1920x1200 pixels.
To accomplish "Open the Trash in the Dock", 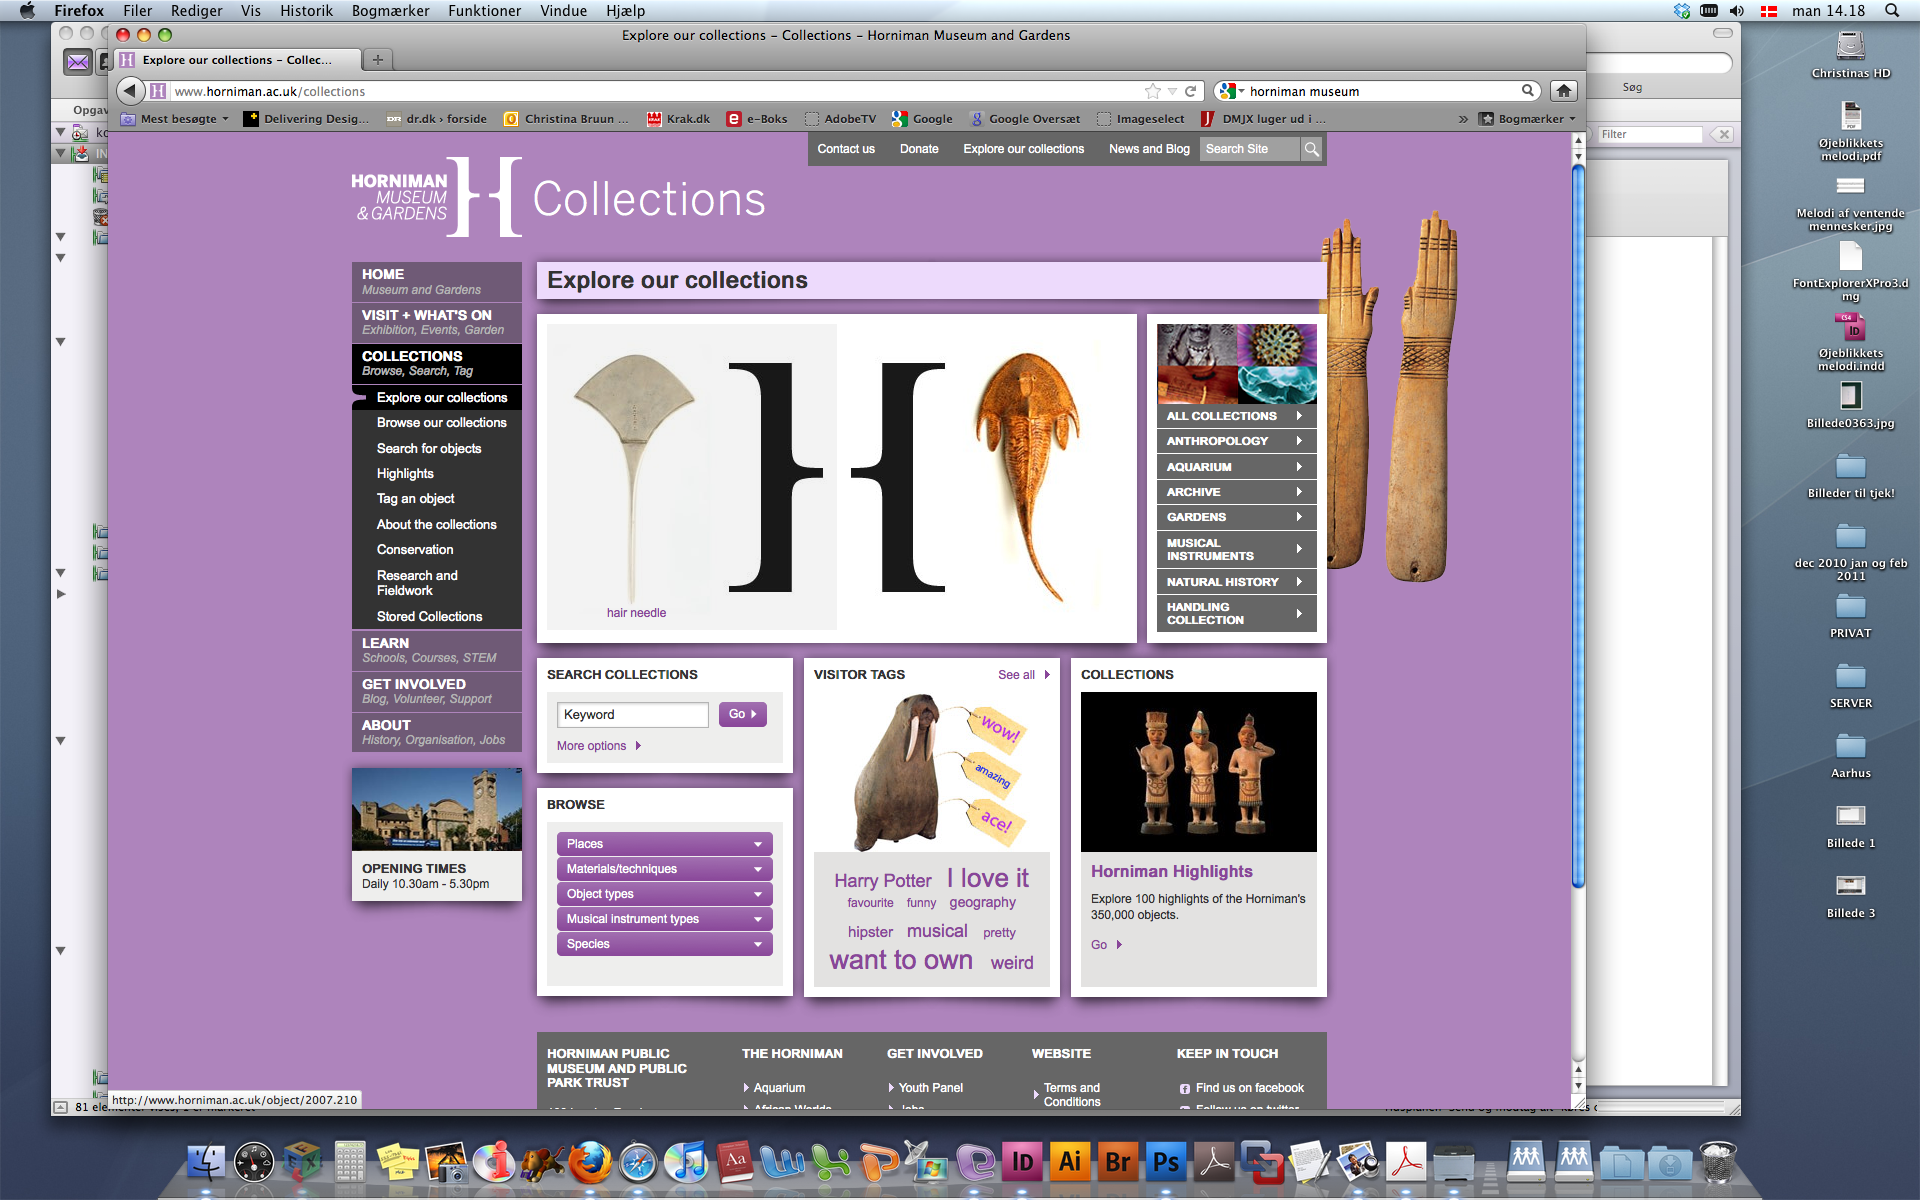I will (x=1717, y=1162).
